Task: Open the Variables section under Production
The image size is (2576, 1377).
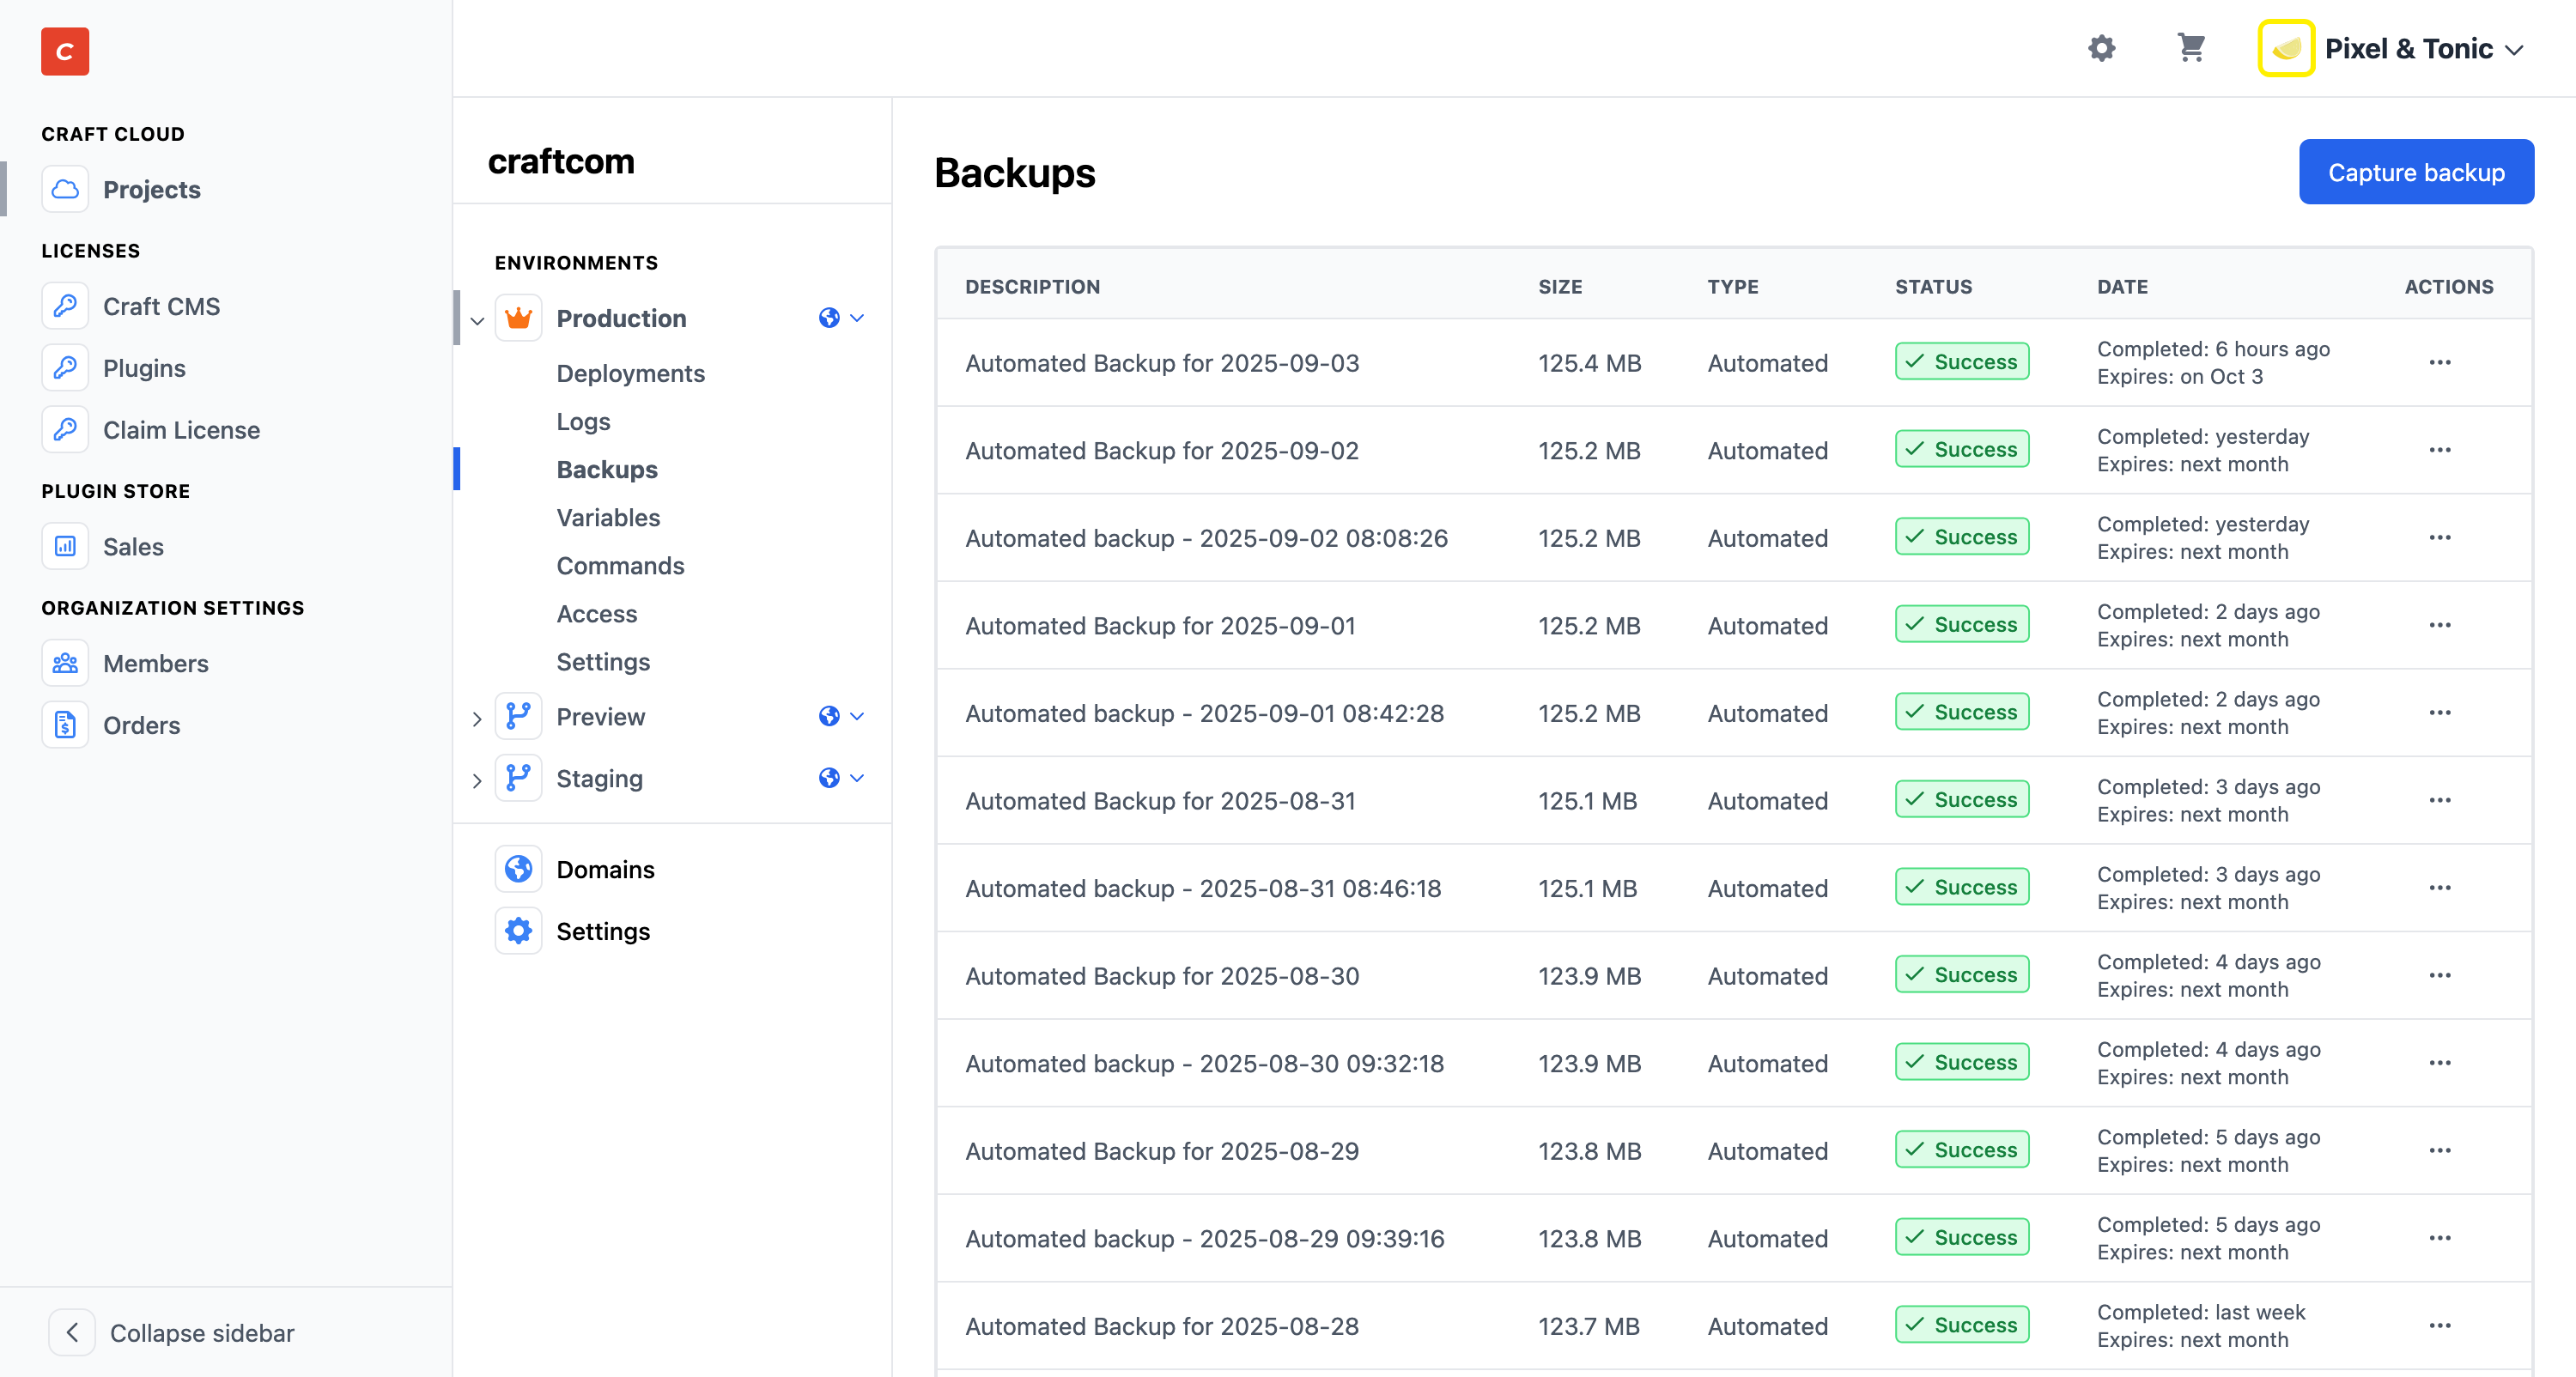Action: [608, 517]
